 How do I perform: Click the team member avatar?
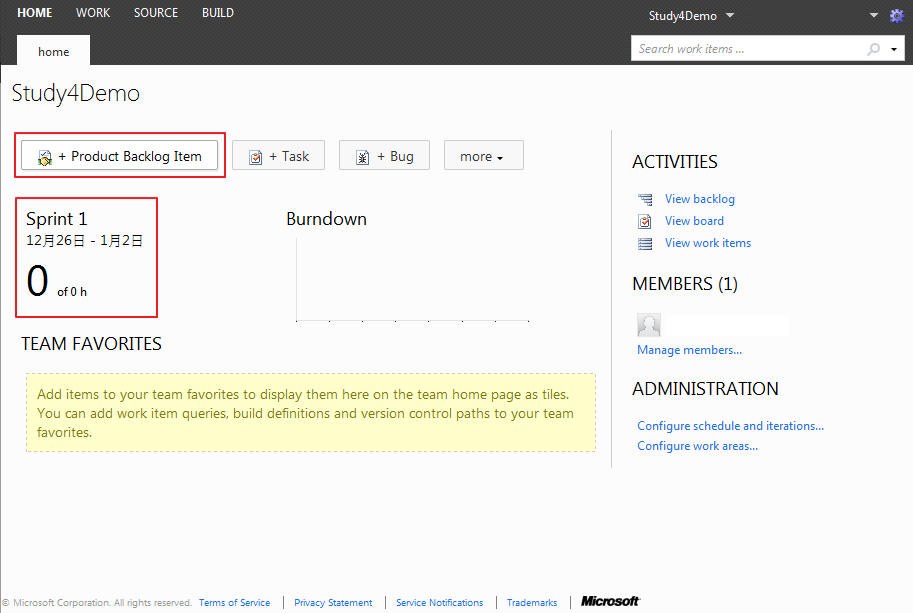pos(649,325)
